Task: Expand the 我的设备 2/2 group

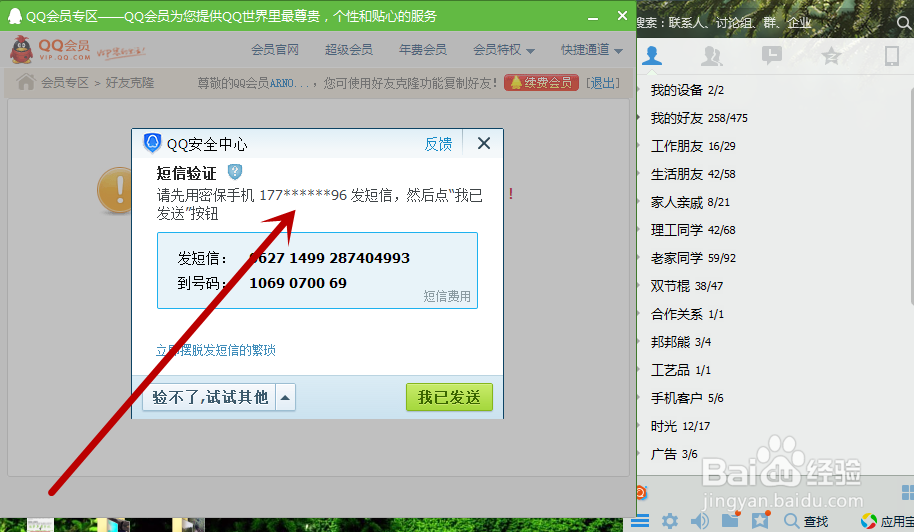Action: coord(687,90)
